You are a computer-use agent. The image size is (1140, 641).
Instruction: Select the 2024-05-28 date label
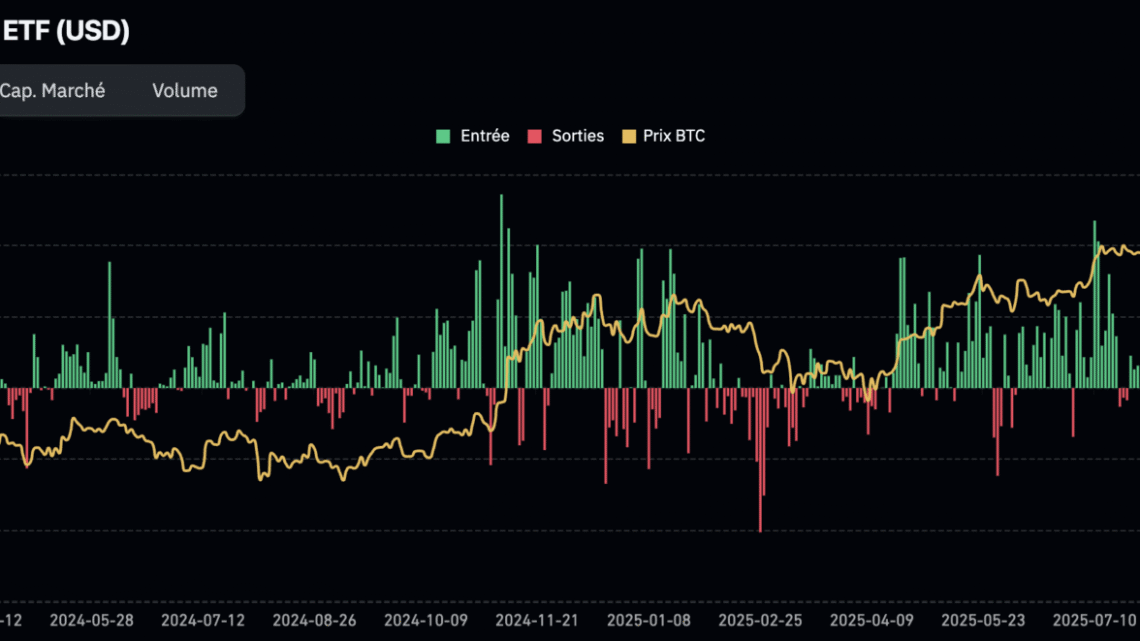click(92, 620)
